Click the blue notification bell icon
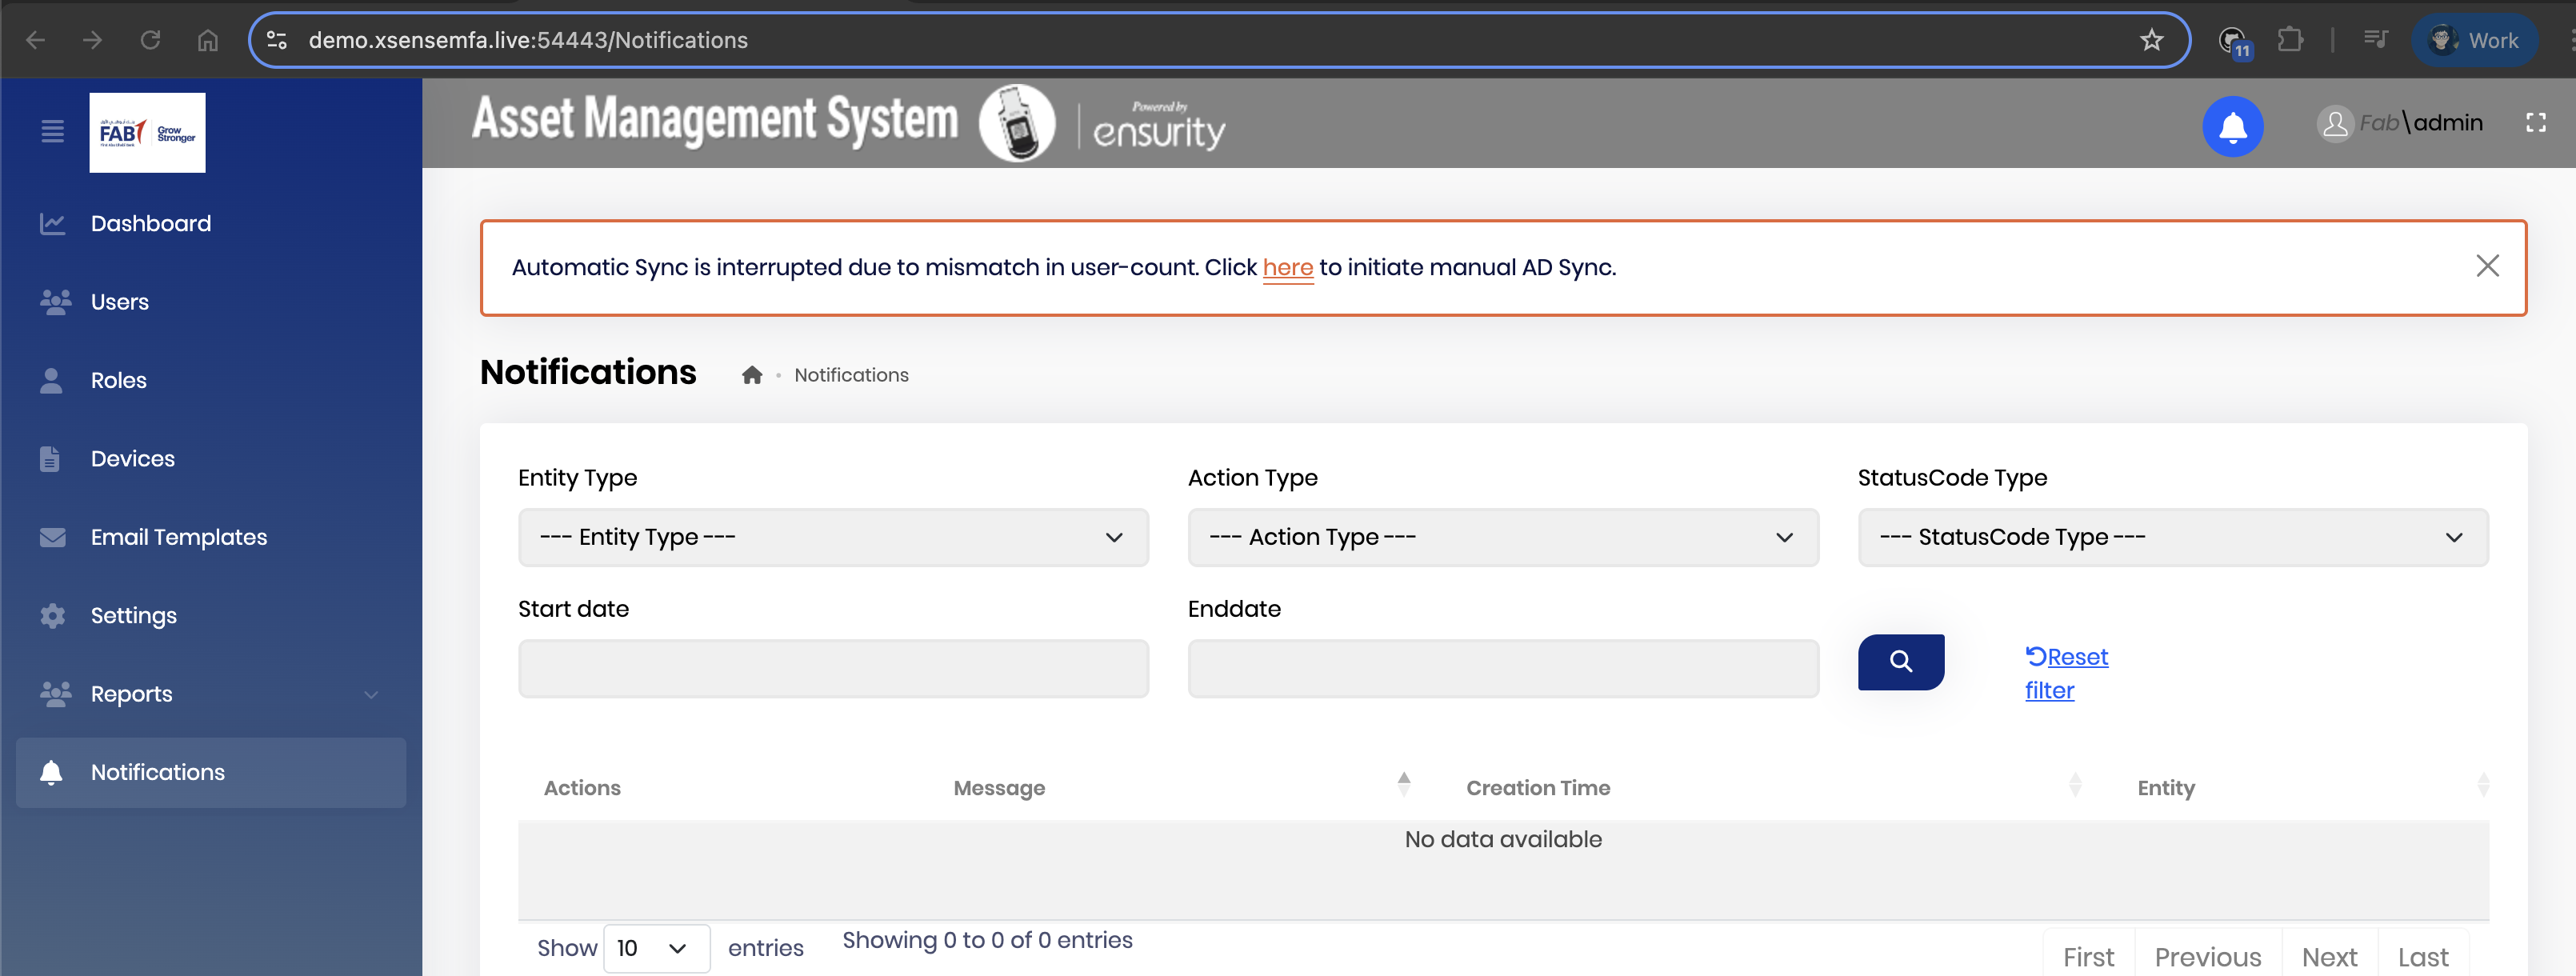This screenshot has height=976, width=2576. click(x=2232, y=127)
